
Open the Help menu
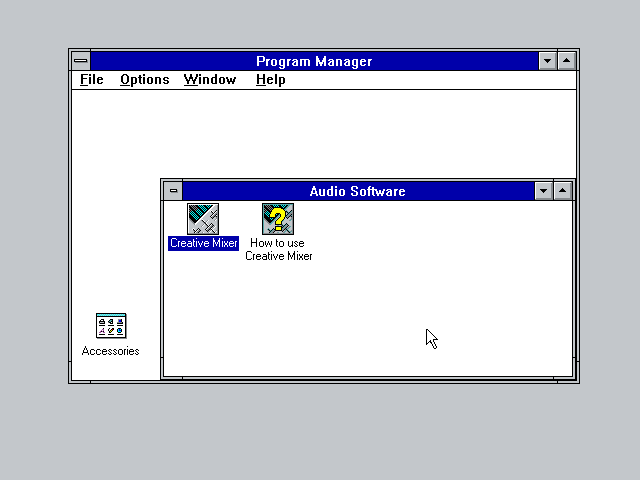[x=270, y=80]
